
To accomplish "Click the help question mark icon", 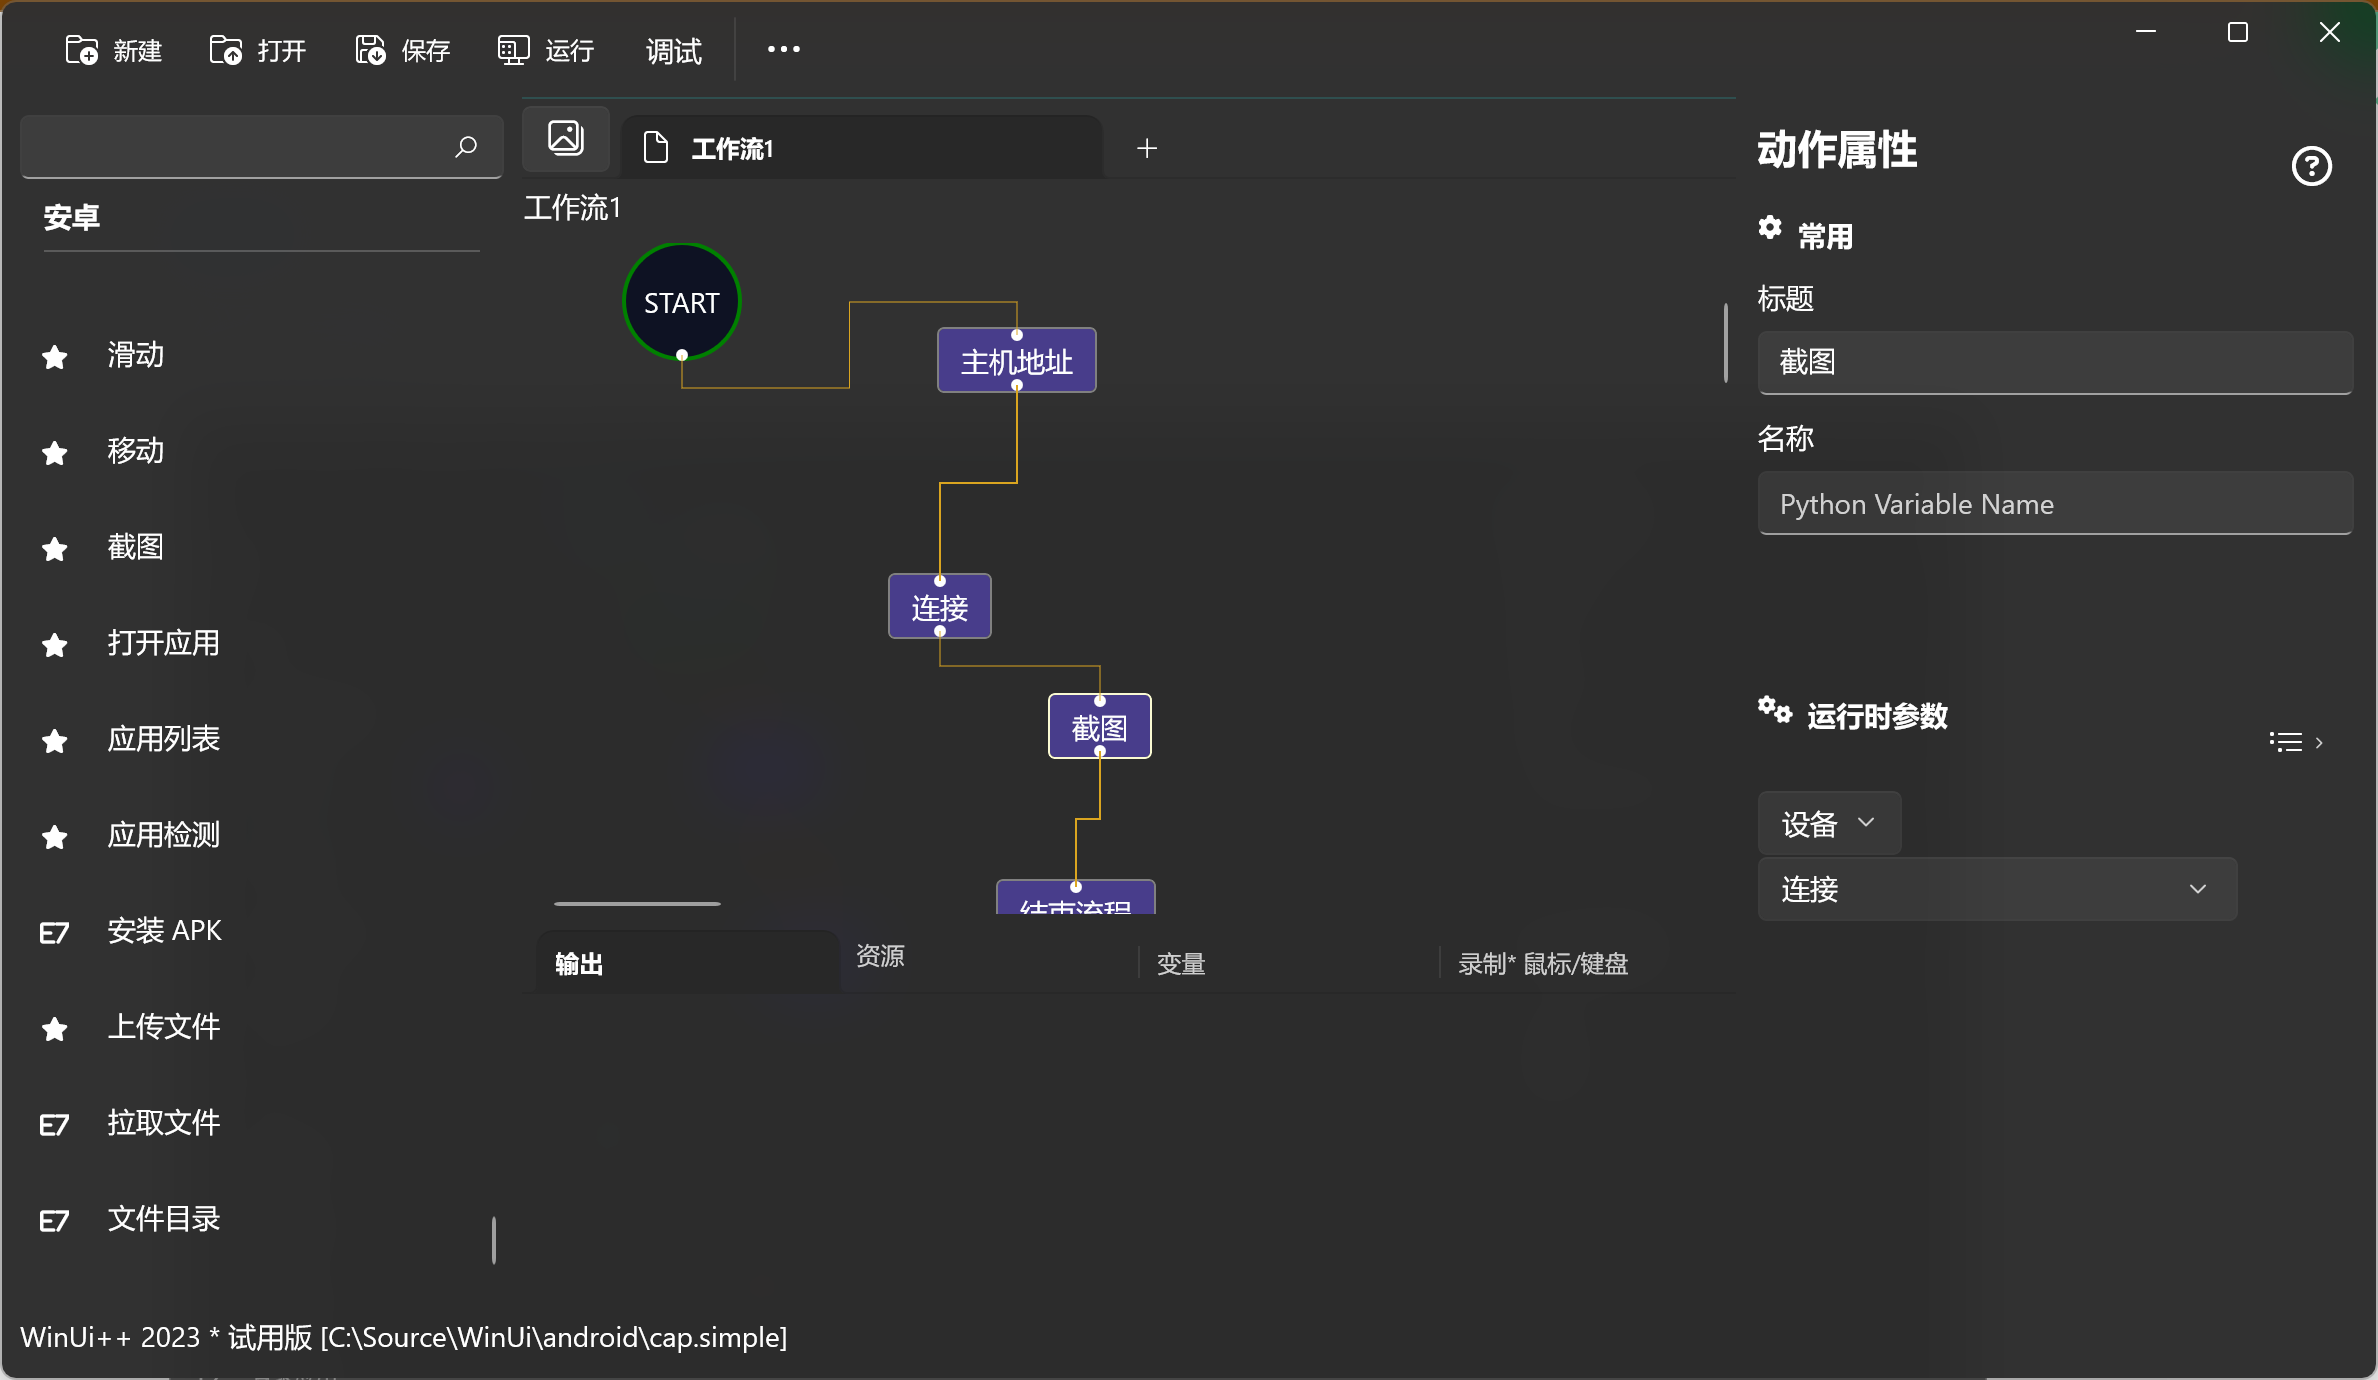I will point(2311,166).
